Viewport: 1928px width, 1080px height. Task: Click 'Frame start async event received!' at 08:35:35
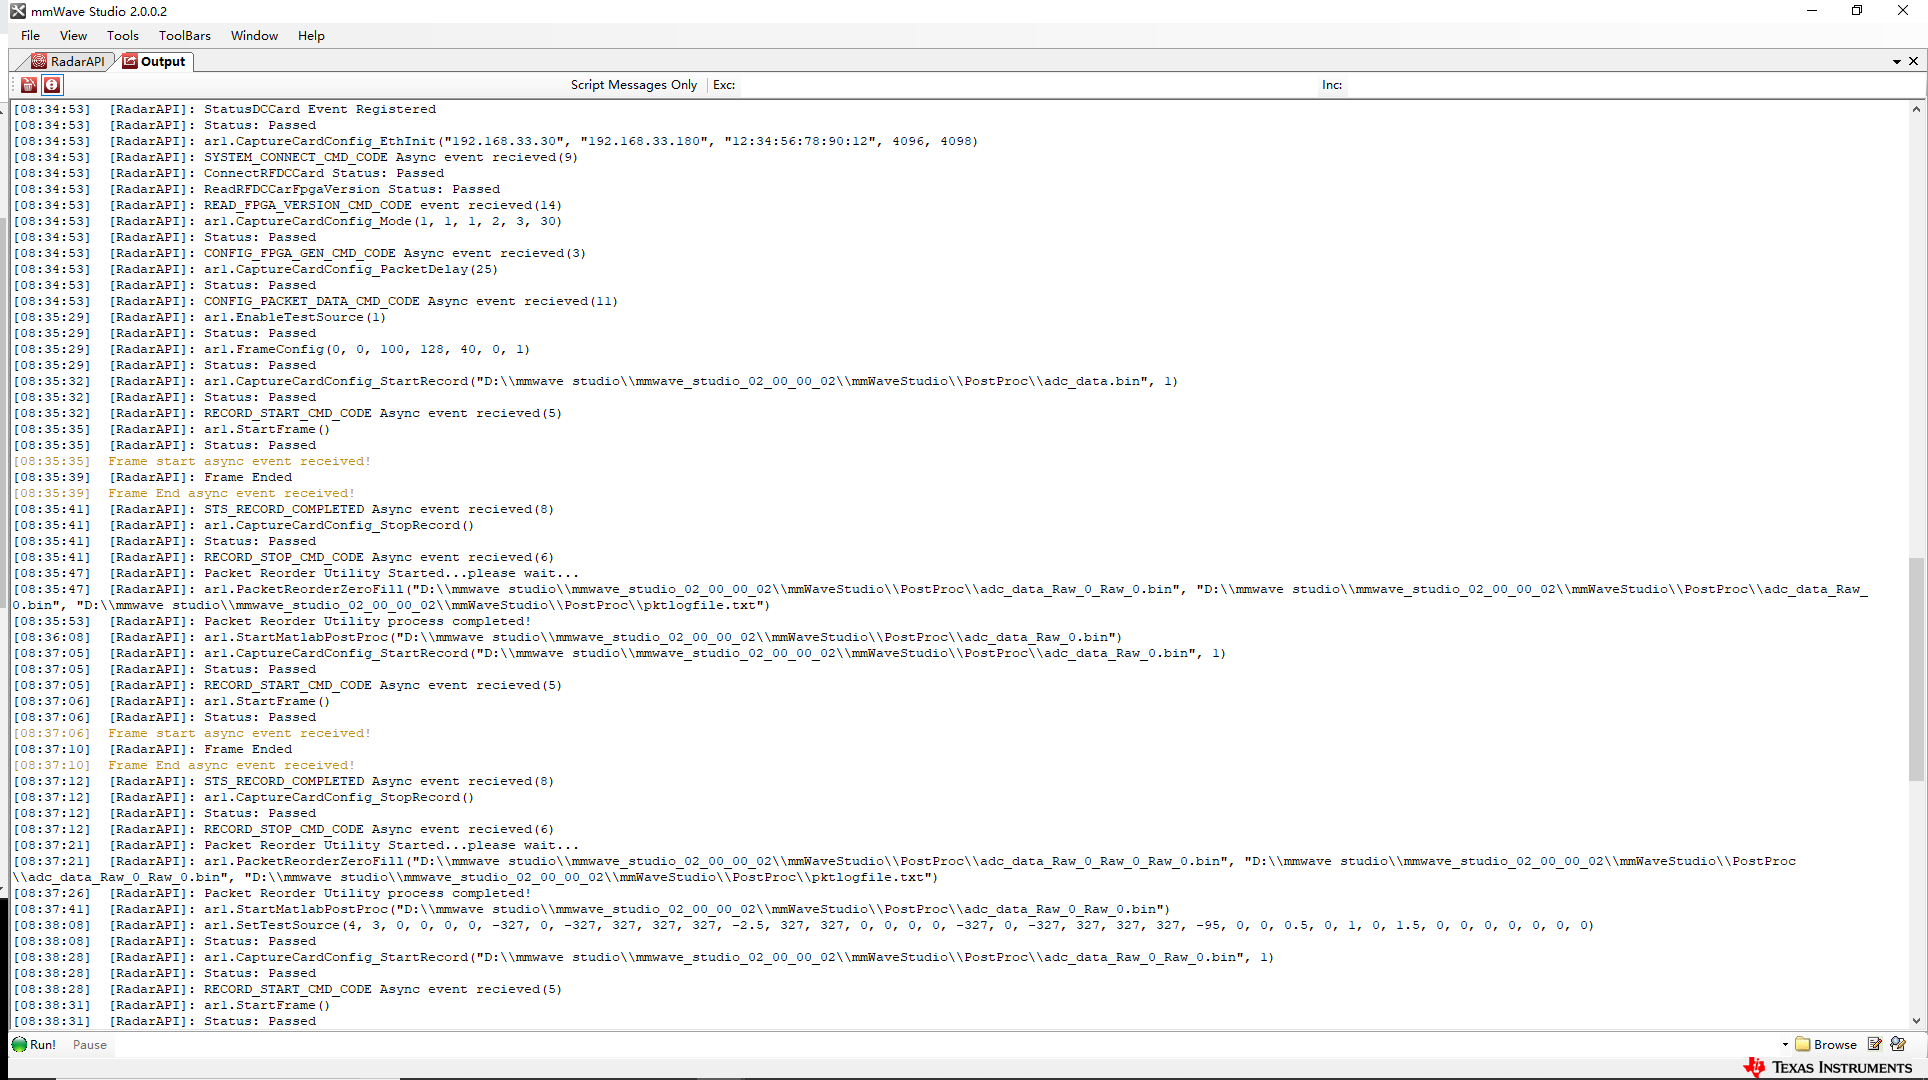pos(240,461)
